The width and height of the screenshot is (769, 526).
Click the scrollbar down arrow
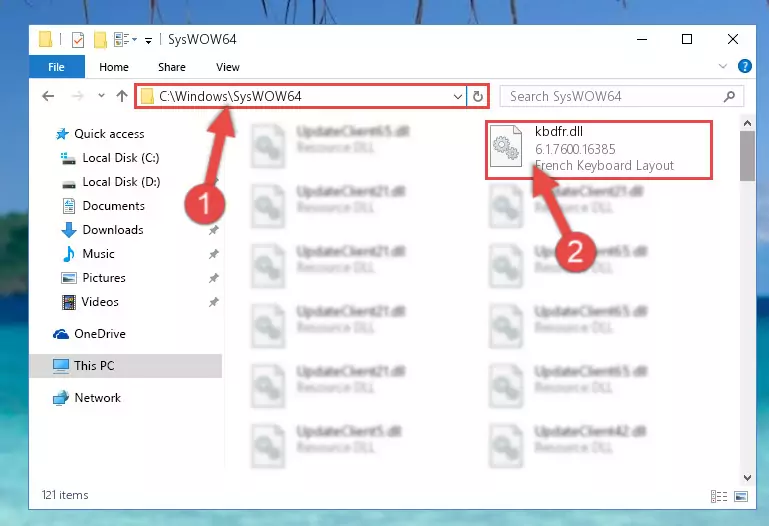click(747, 477)
